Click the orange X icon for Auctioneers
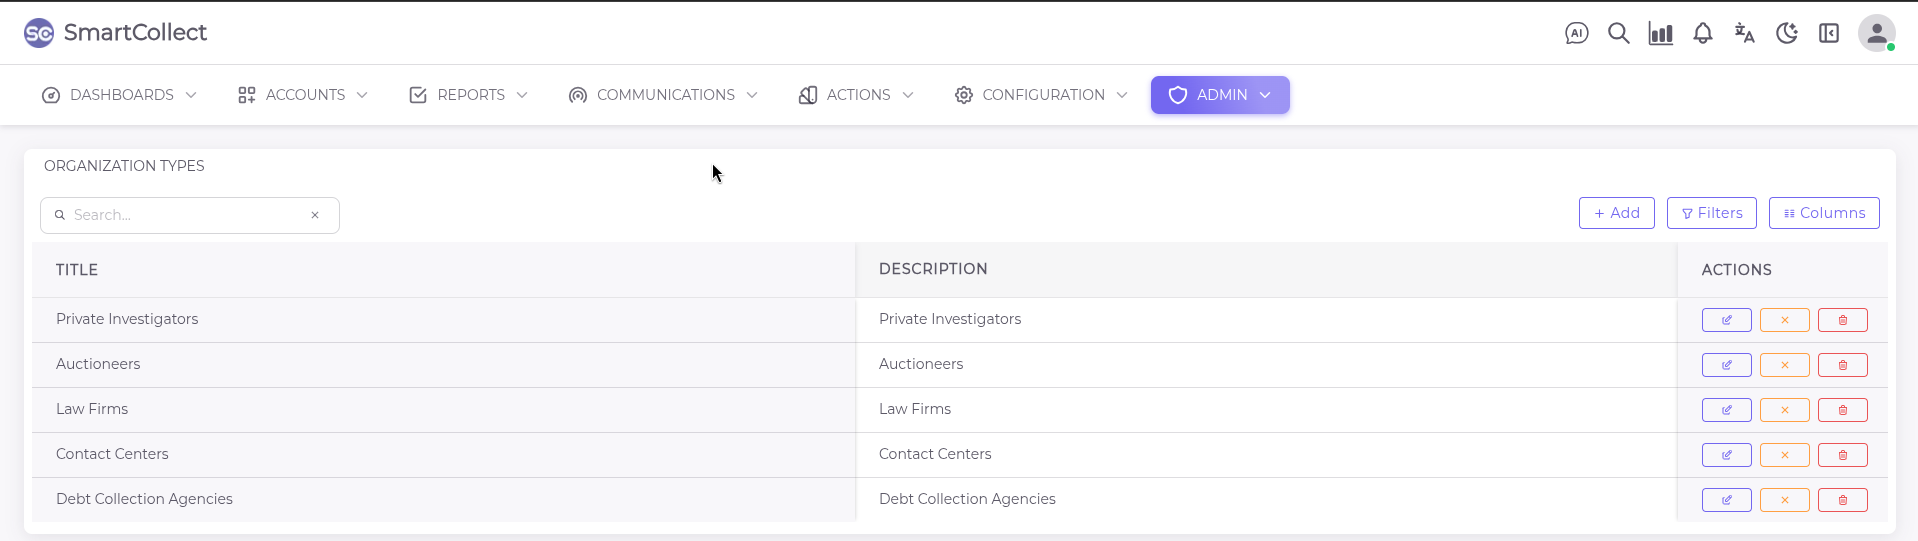The height and width of the screenshot is (541, 1918). [1784, 365]
